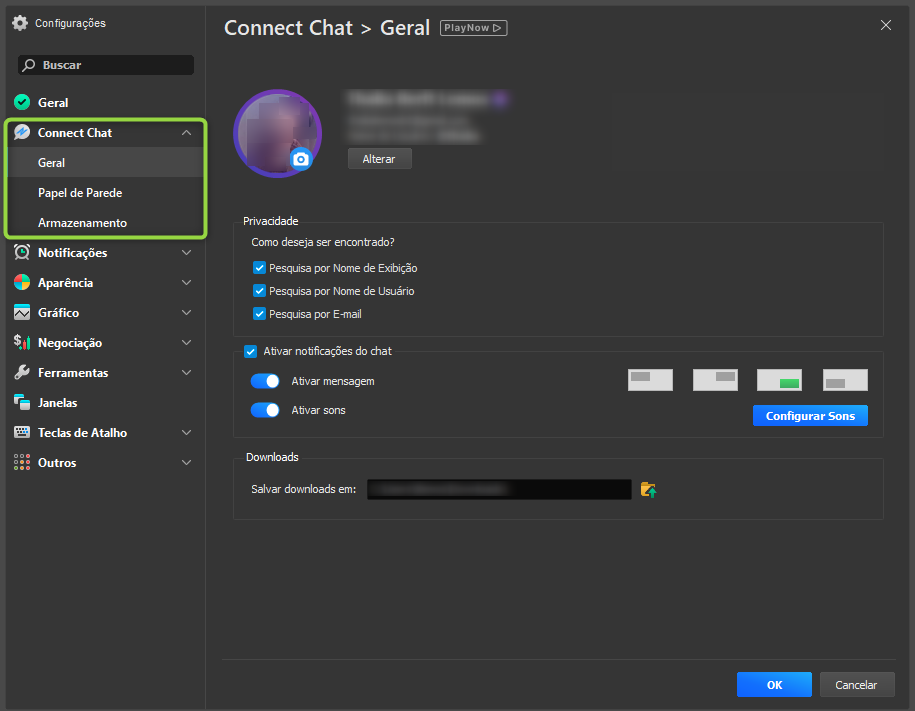Click the Outros sidebar label

57,463
